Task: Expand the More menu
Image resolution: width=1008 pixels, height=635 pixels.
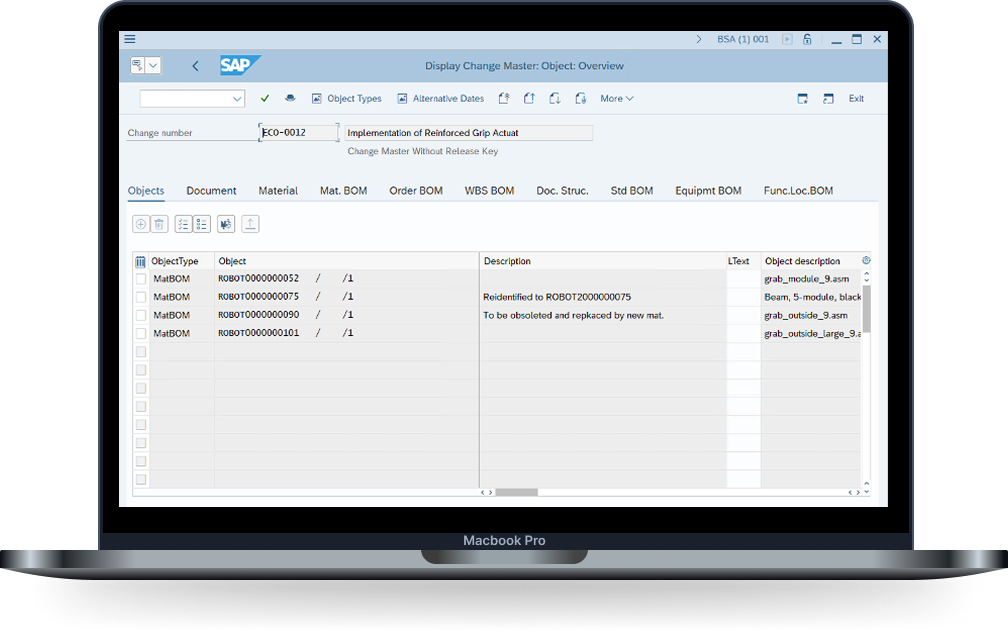Action: tap(616, 98)
